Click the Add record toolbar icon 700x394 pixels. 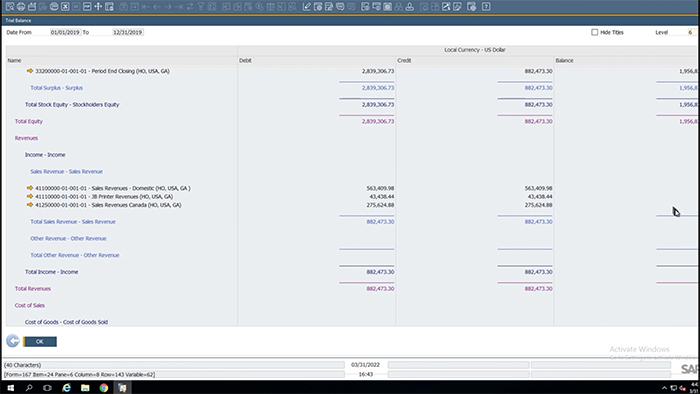point(134,7)
